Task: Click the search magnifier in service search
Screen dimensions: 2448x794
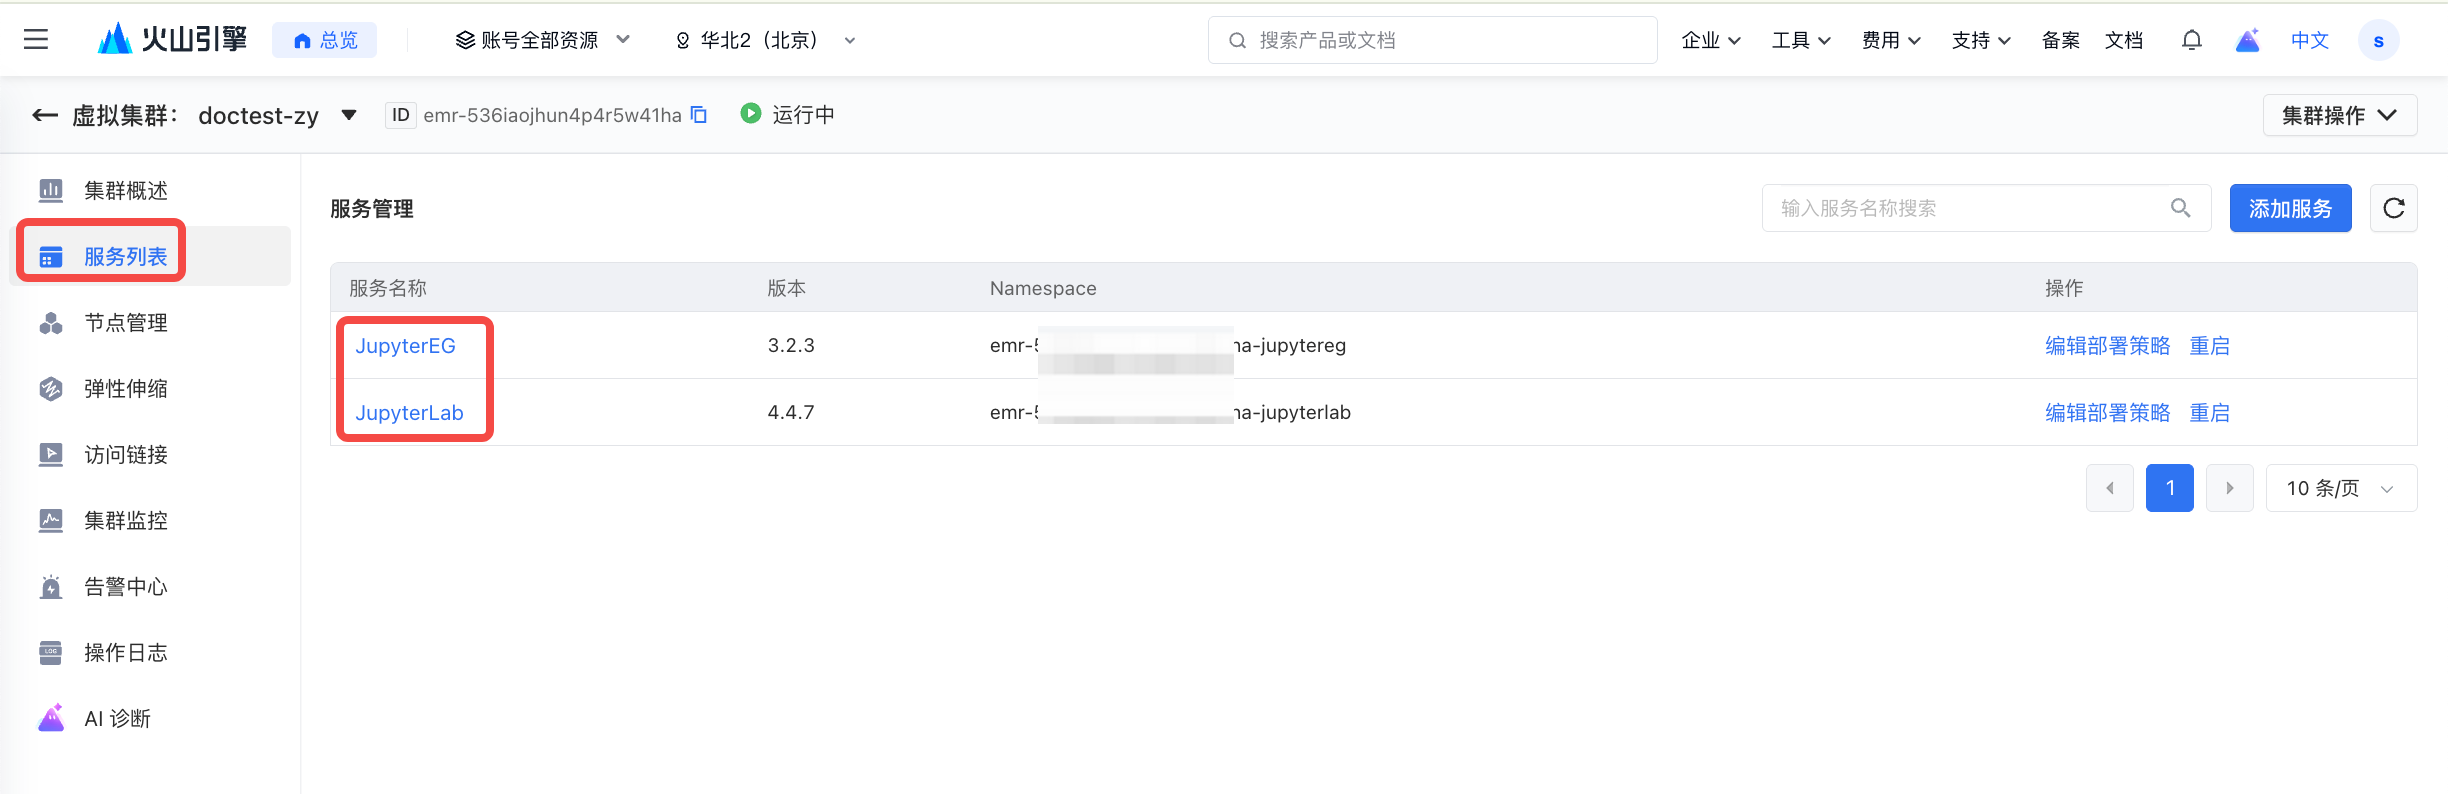Action: (x=2180, y=208)
